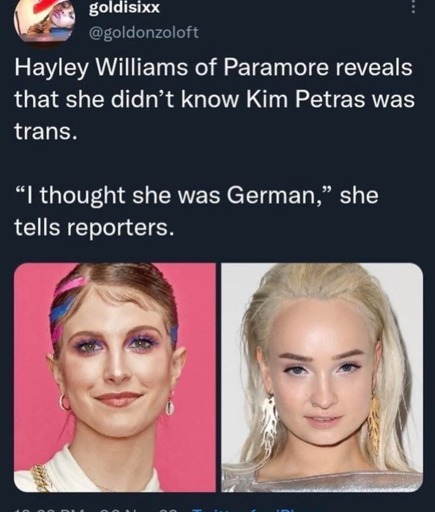Screen dimensions: 435x512
Task: Click the tweet timestamp below the photos
Action: pyautogui.click(x=52, y=509)
